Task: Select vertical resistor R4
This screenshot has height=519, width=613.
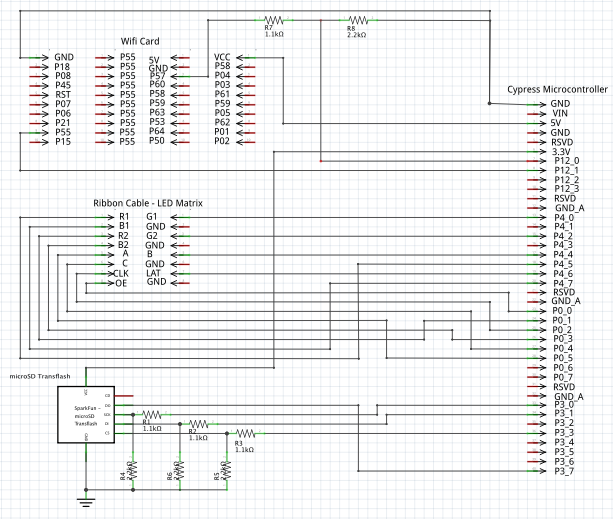Action: coord(133,471)
